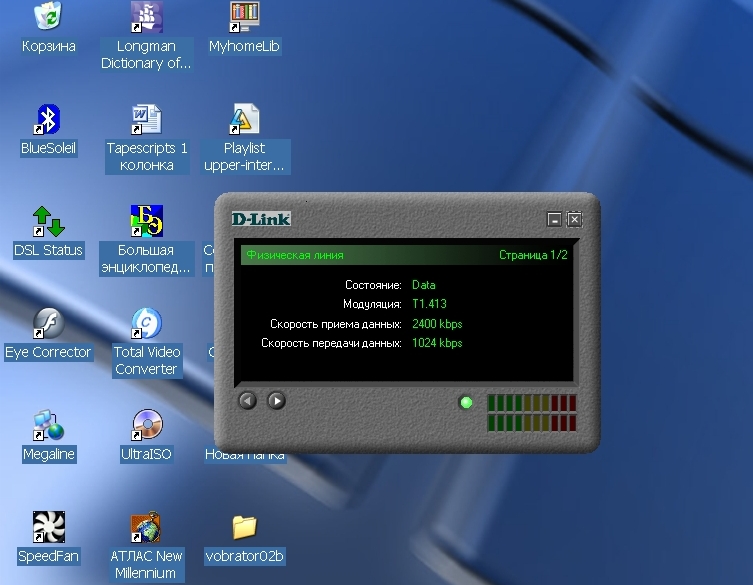
Task: Click the Состояние value Data
Action: pyautogui.click(x=424, y=285)
